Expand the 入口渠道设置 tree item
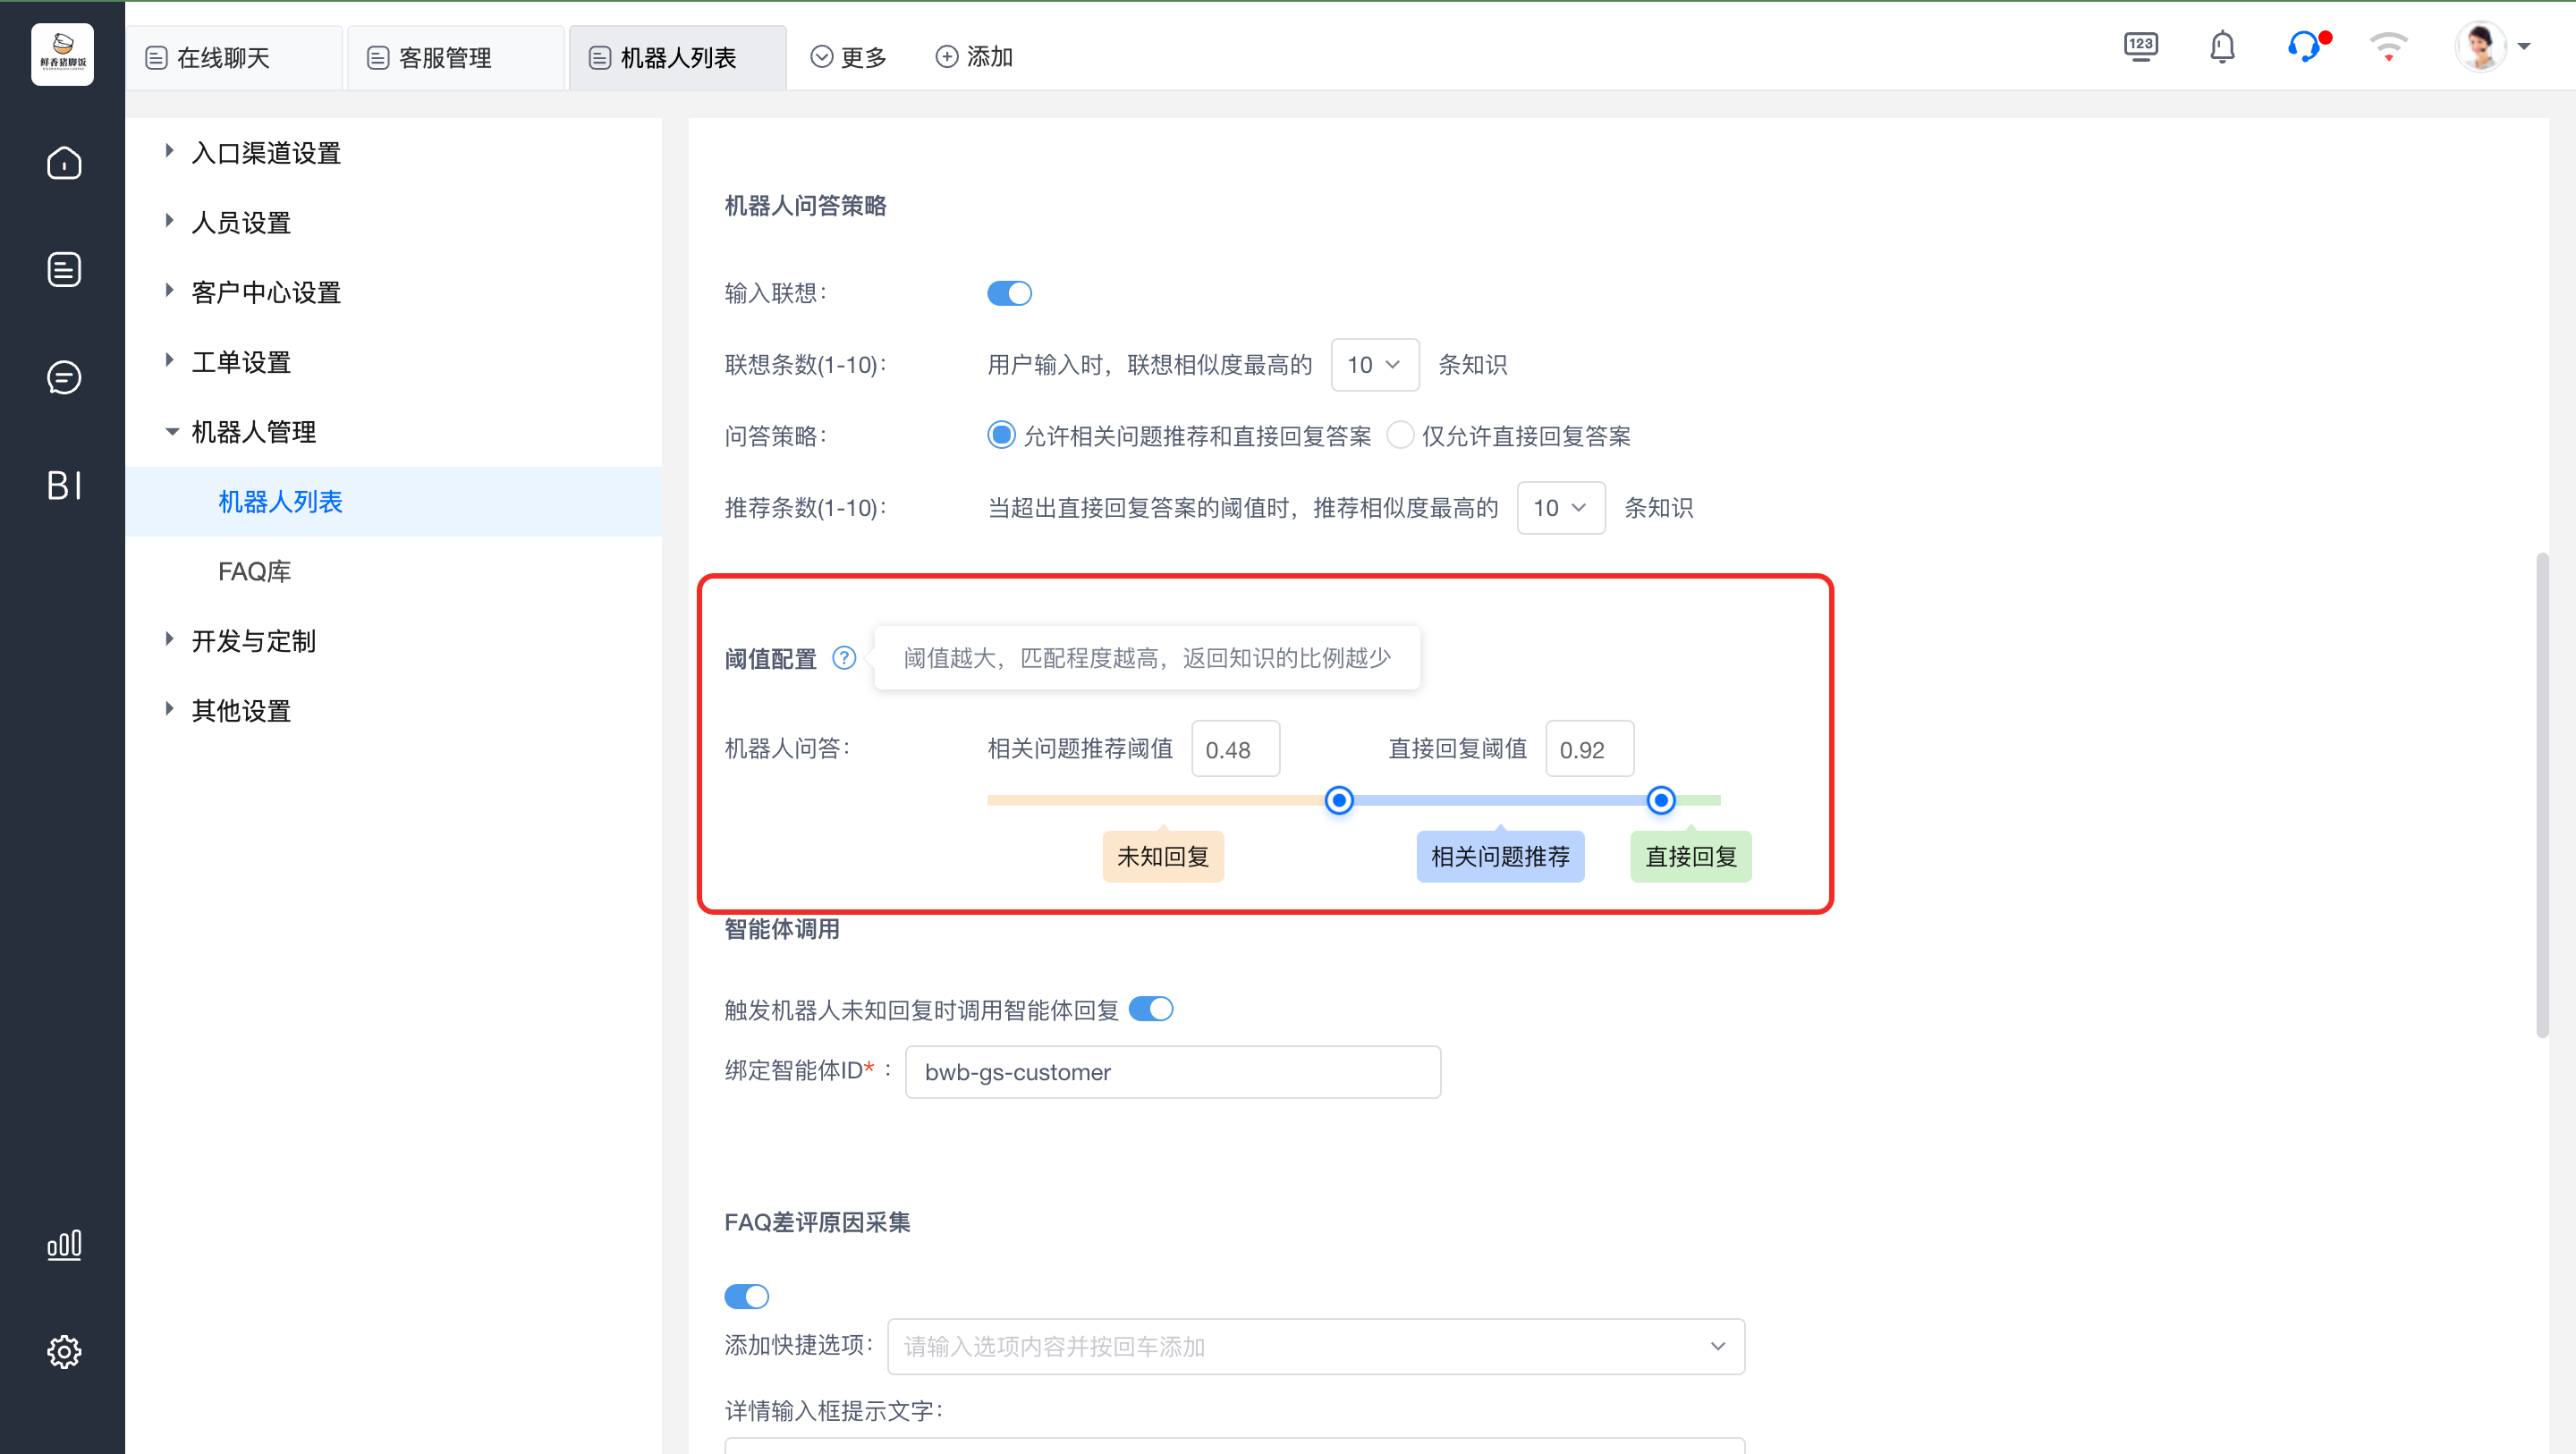The width and height of the screenshot is (2576, 1454). (266, 153)
